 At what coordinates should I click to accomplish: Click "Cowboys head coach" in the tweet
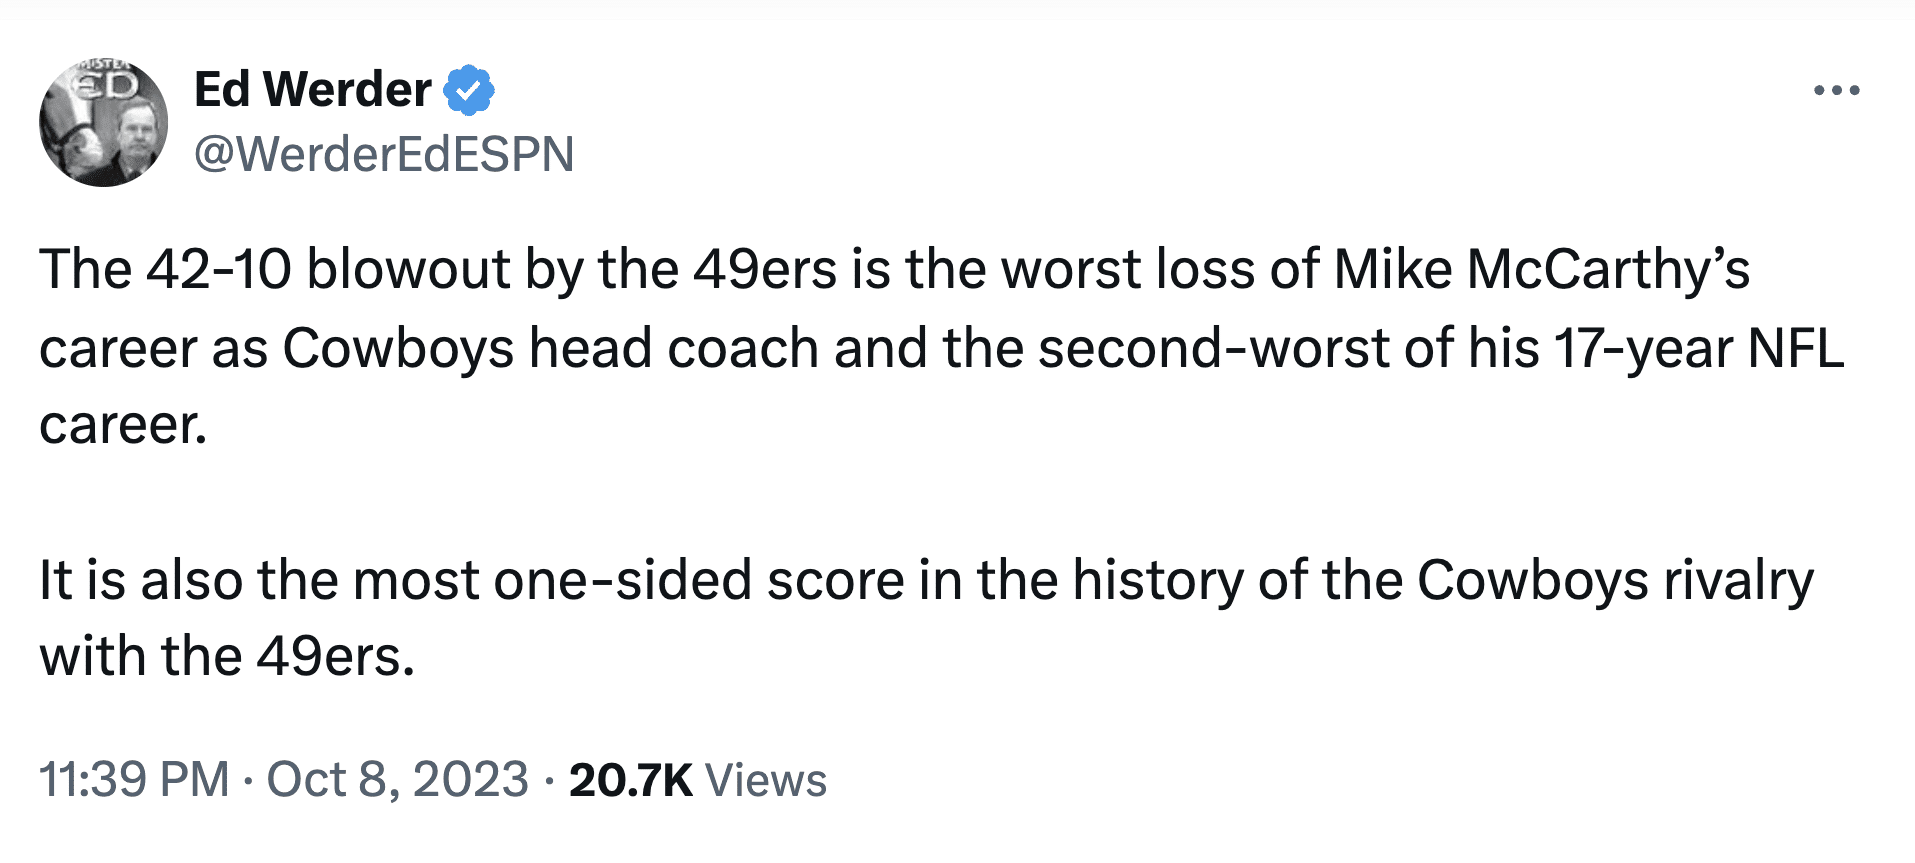point(551,348)
